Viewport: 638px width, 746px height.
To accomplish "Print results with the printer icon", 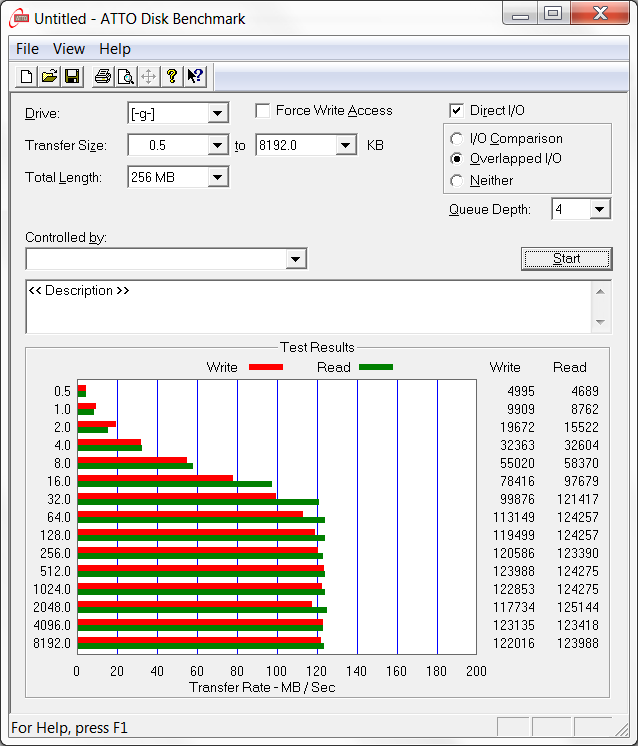I will pos(103,77).
